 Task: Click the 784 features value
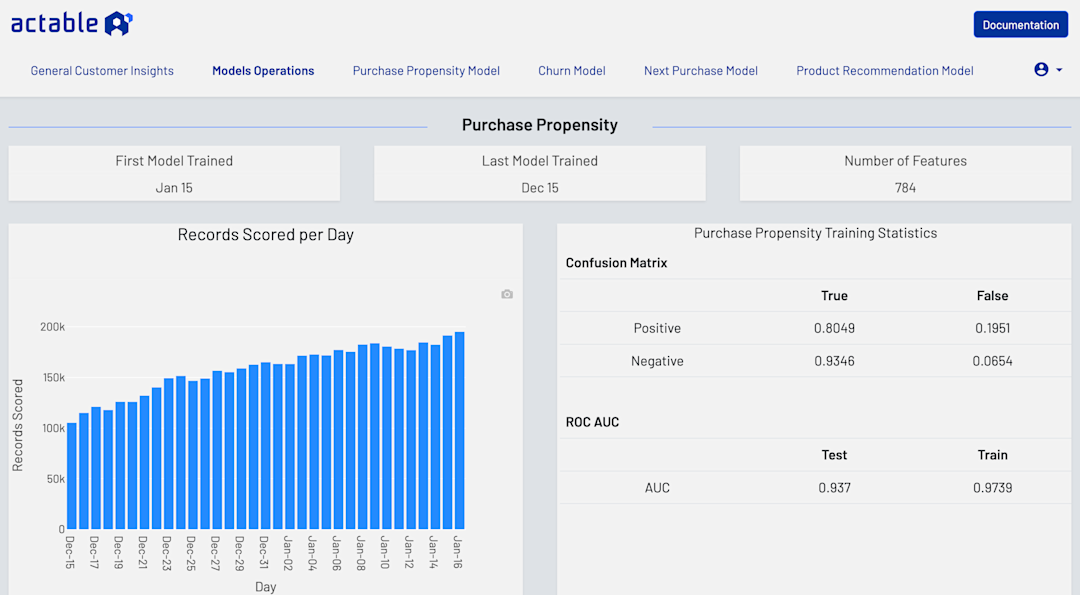point(905,188)
